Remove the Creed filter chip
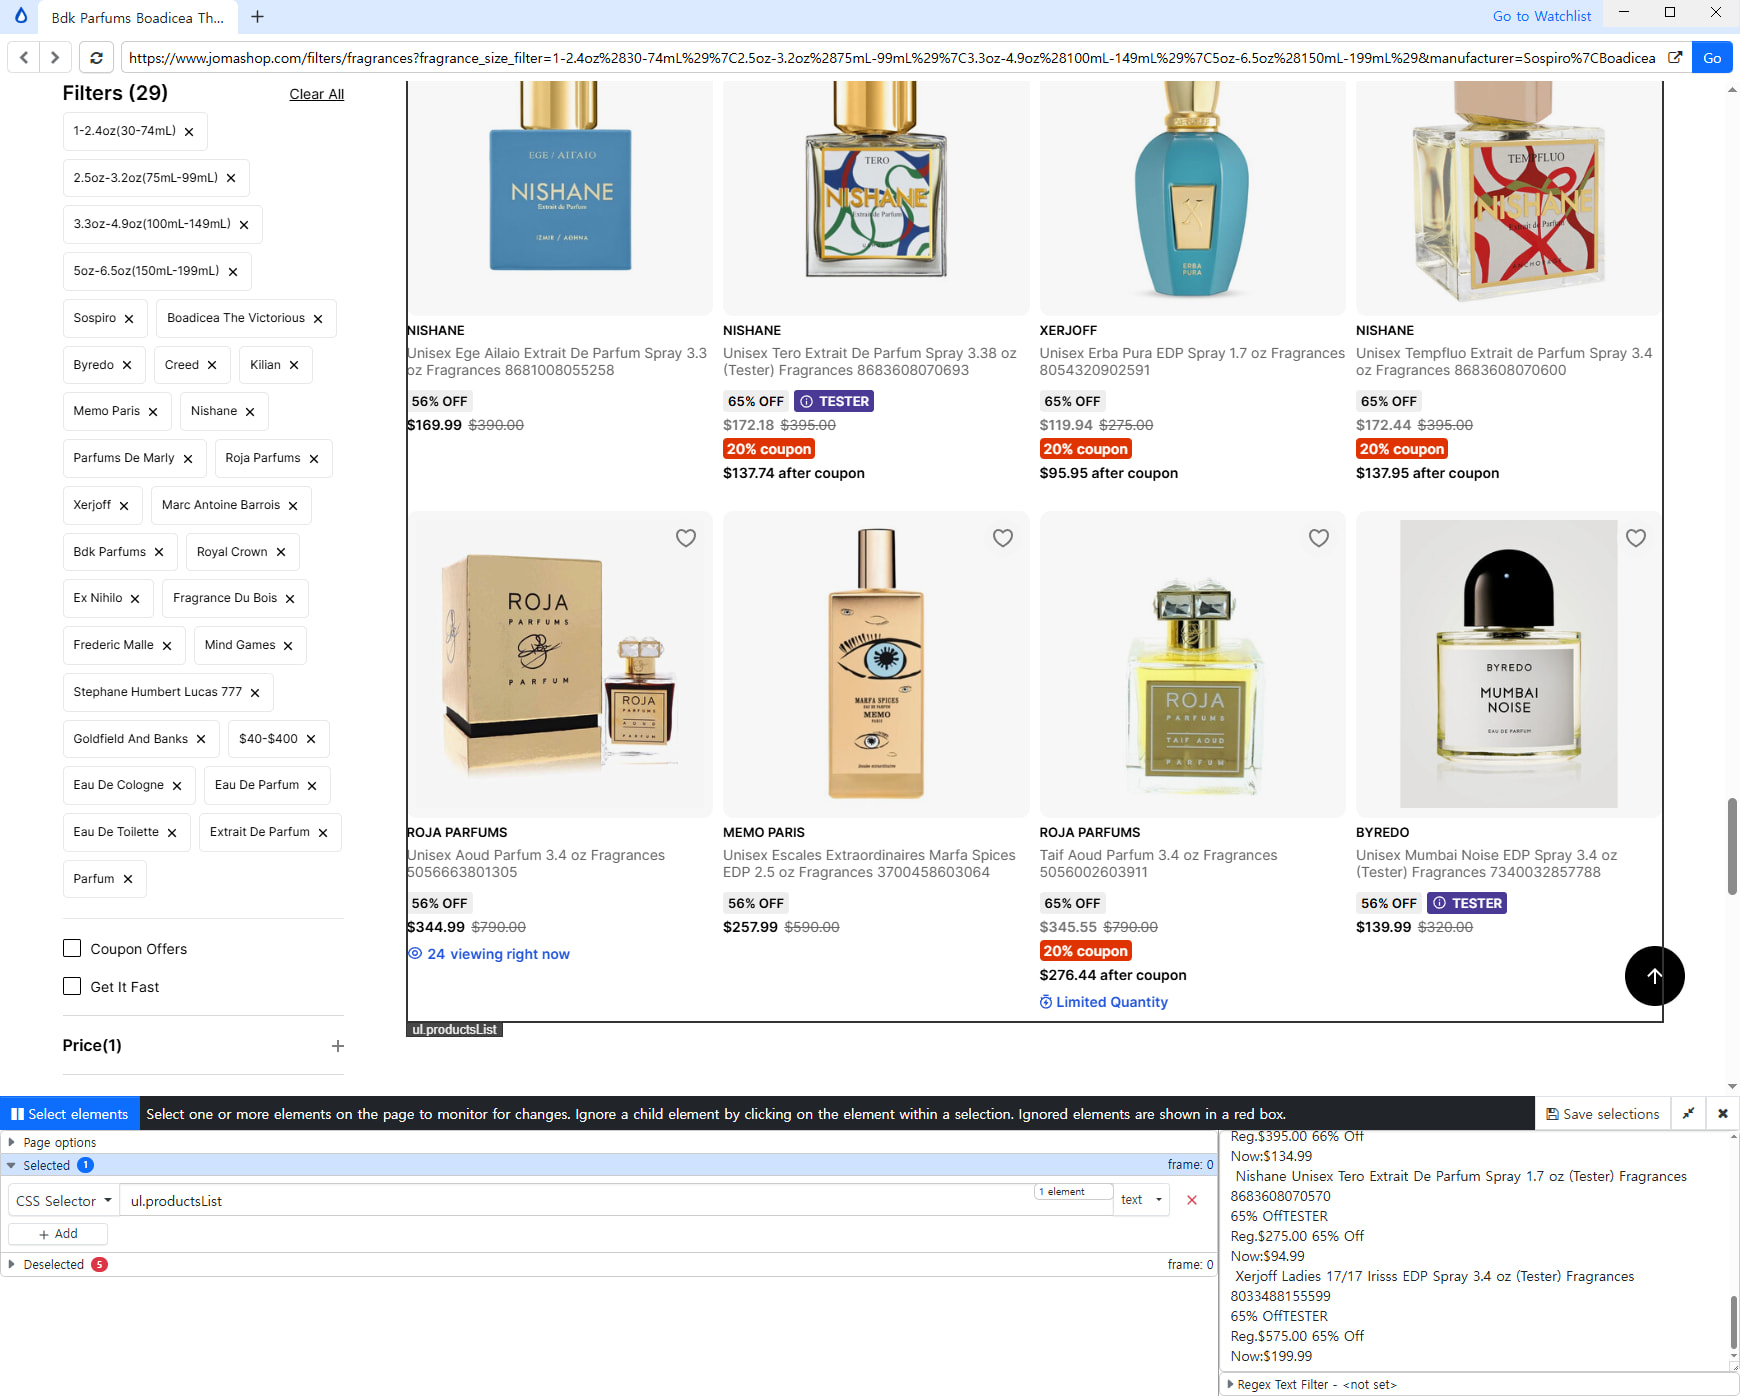This screenshot has height=1396, width=1740. (x=212, y=366)
